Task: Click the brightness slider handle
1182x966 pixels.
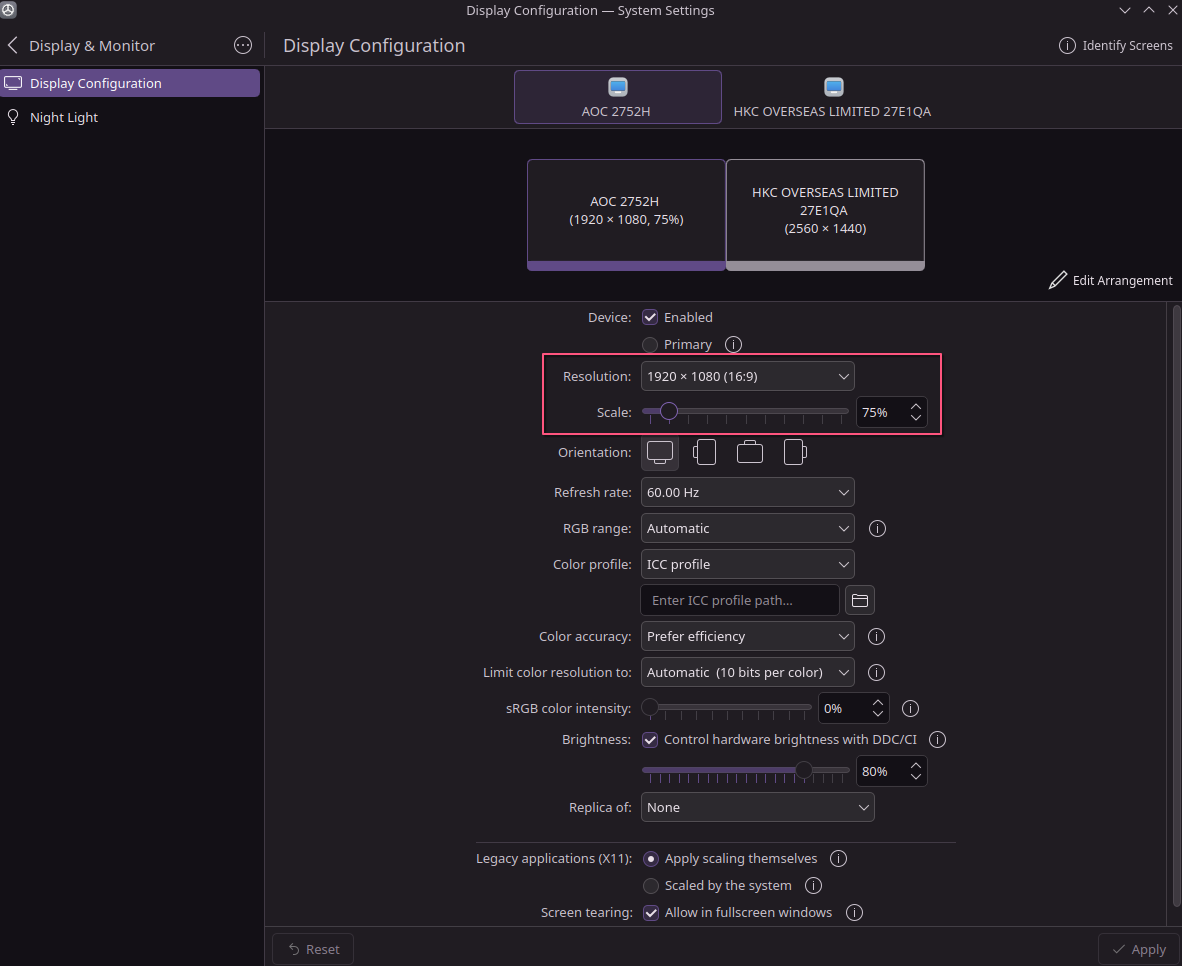Action: (x=804, y=771)
